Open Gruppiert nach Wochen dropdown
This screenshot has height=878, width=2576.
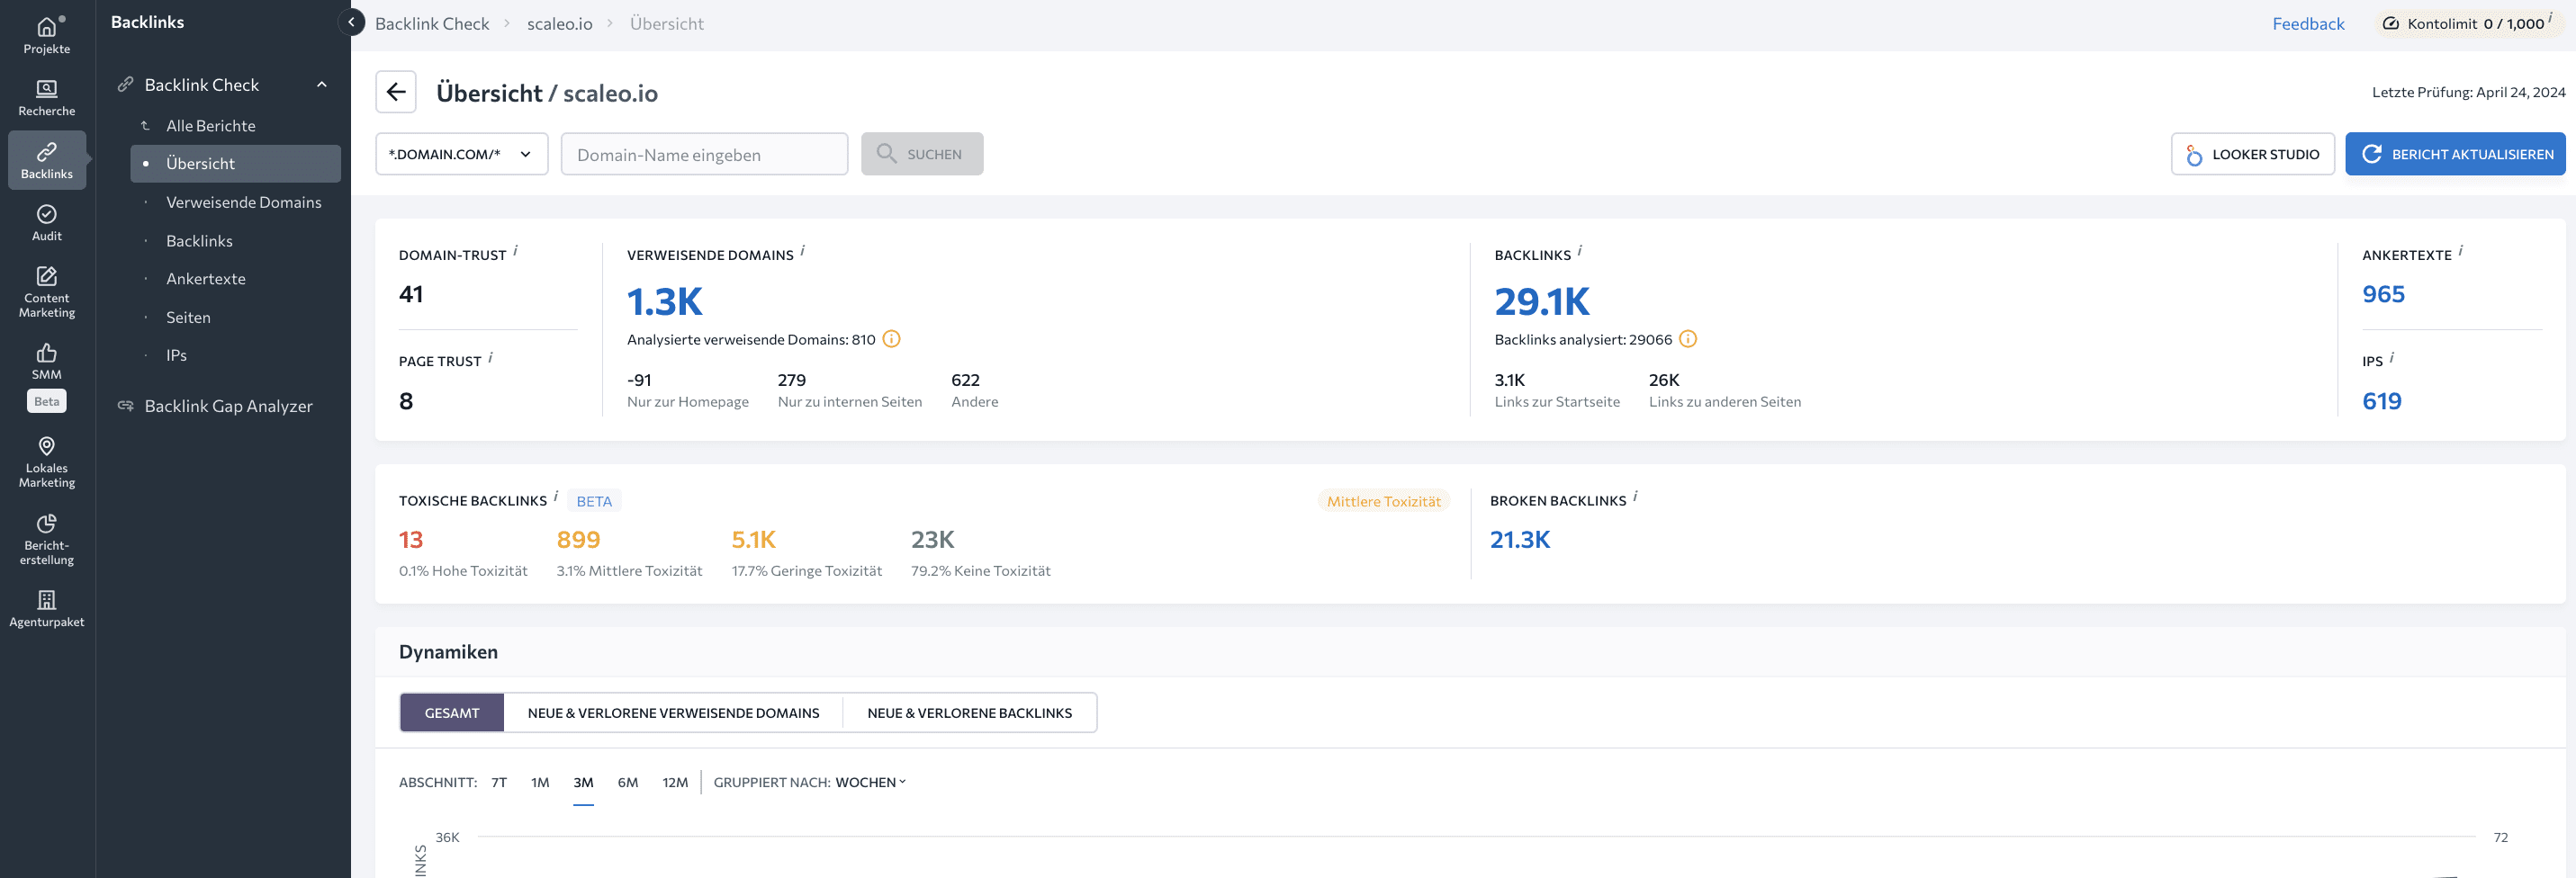[x=870, y=782]
